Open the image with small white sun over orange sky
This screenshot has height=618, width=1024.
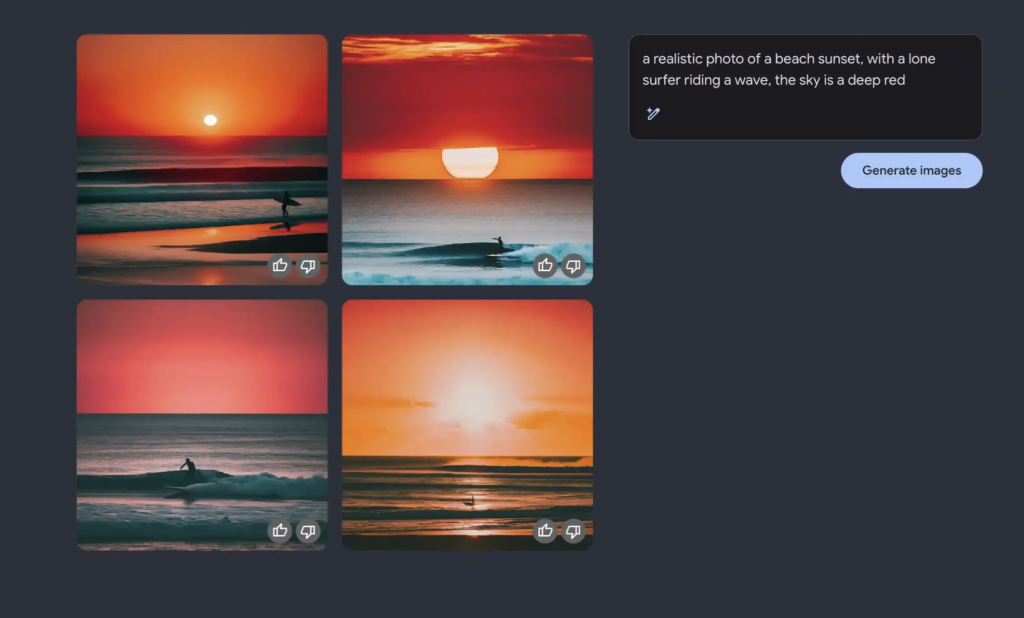coord(202,159)
